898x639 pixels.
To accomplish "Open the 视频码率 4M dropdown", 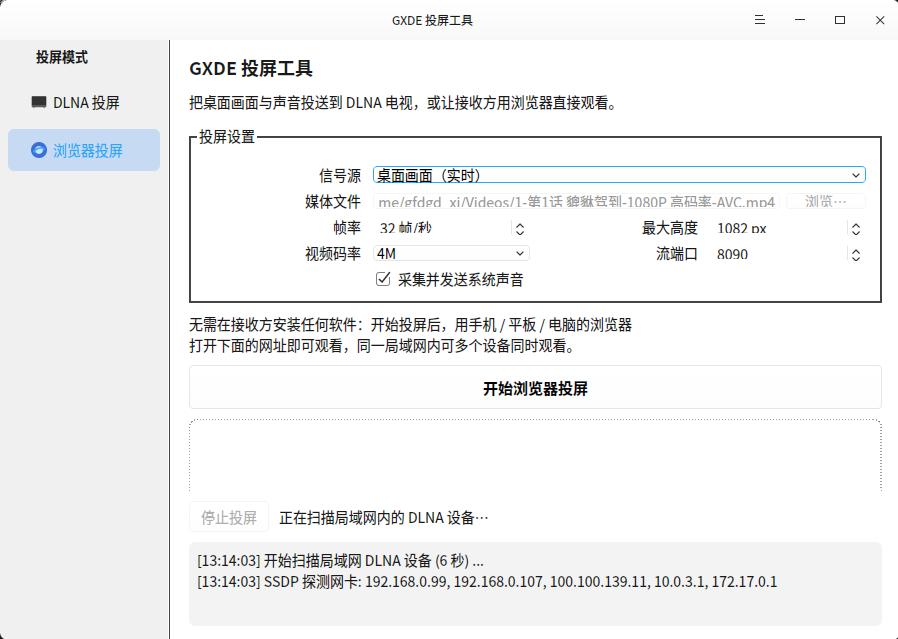I will (451, 253).
